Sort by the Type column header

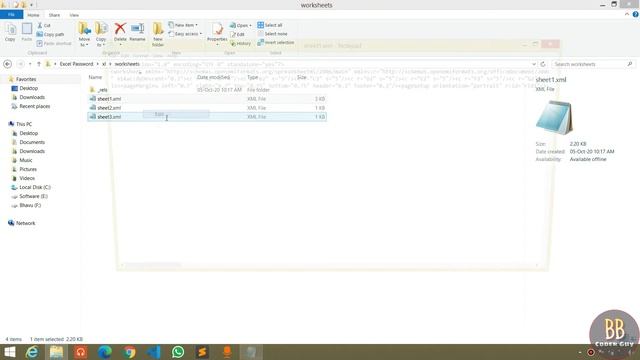253,77
